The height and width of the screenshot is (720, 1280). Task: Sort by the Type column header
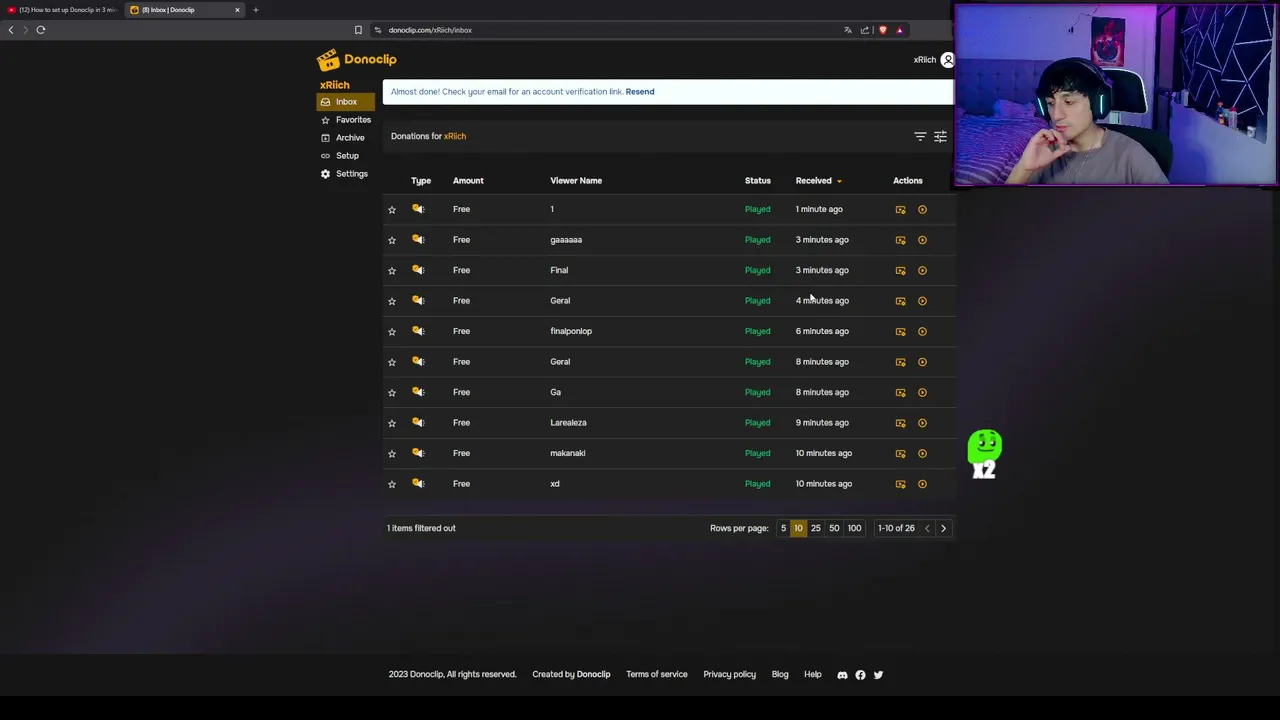421,181
